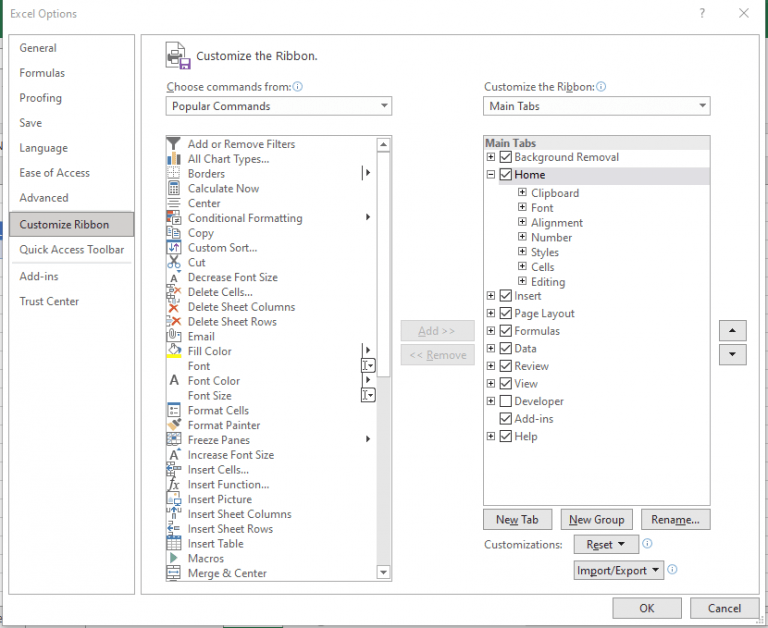Expand the Alignment group node
The height and width of the screenshot is (628, 768).
(x=522, y=222)
